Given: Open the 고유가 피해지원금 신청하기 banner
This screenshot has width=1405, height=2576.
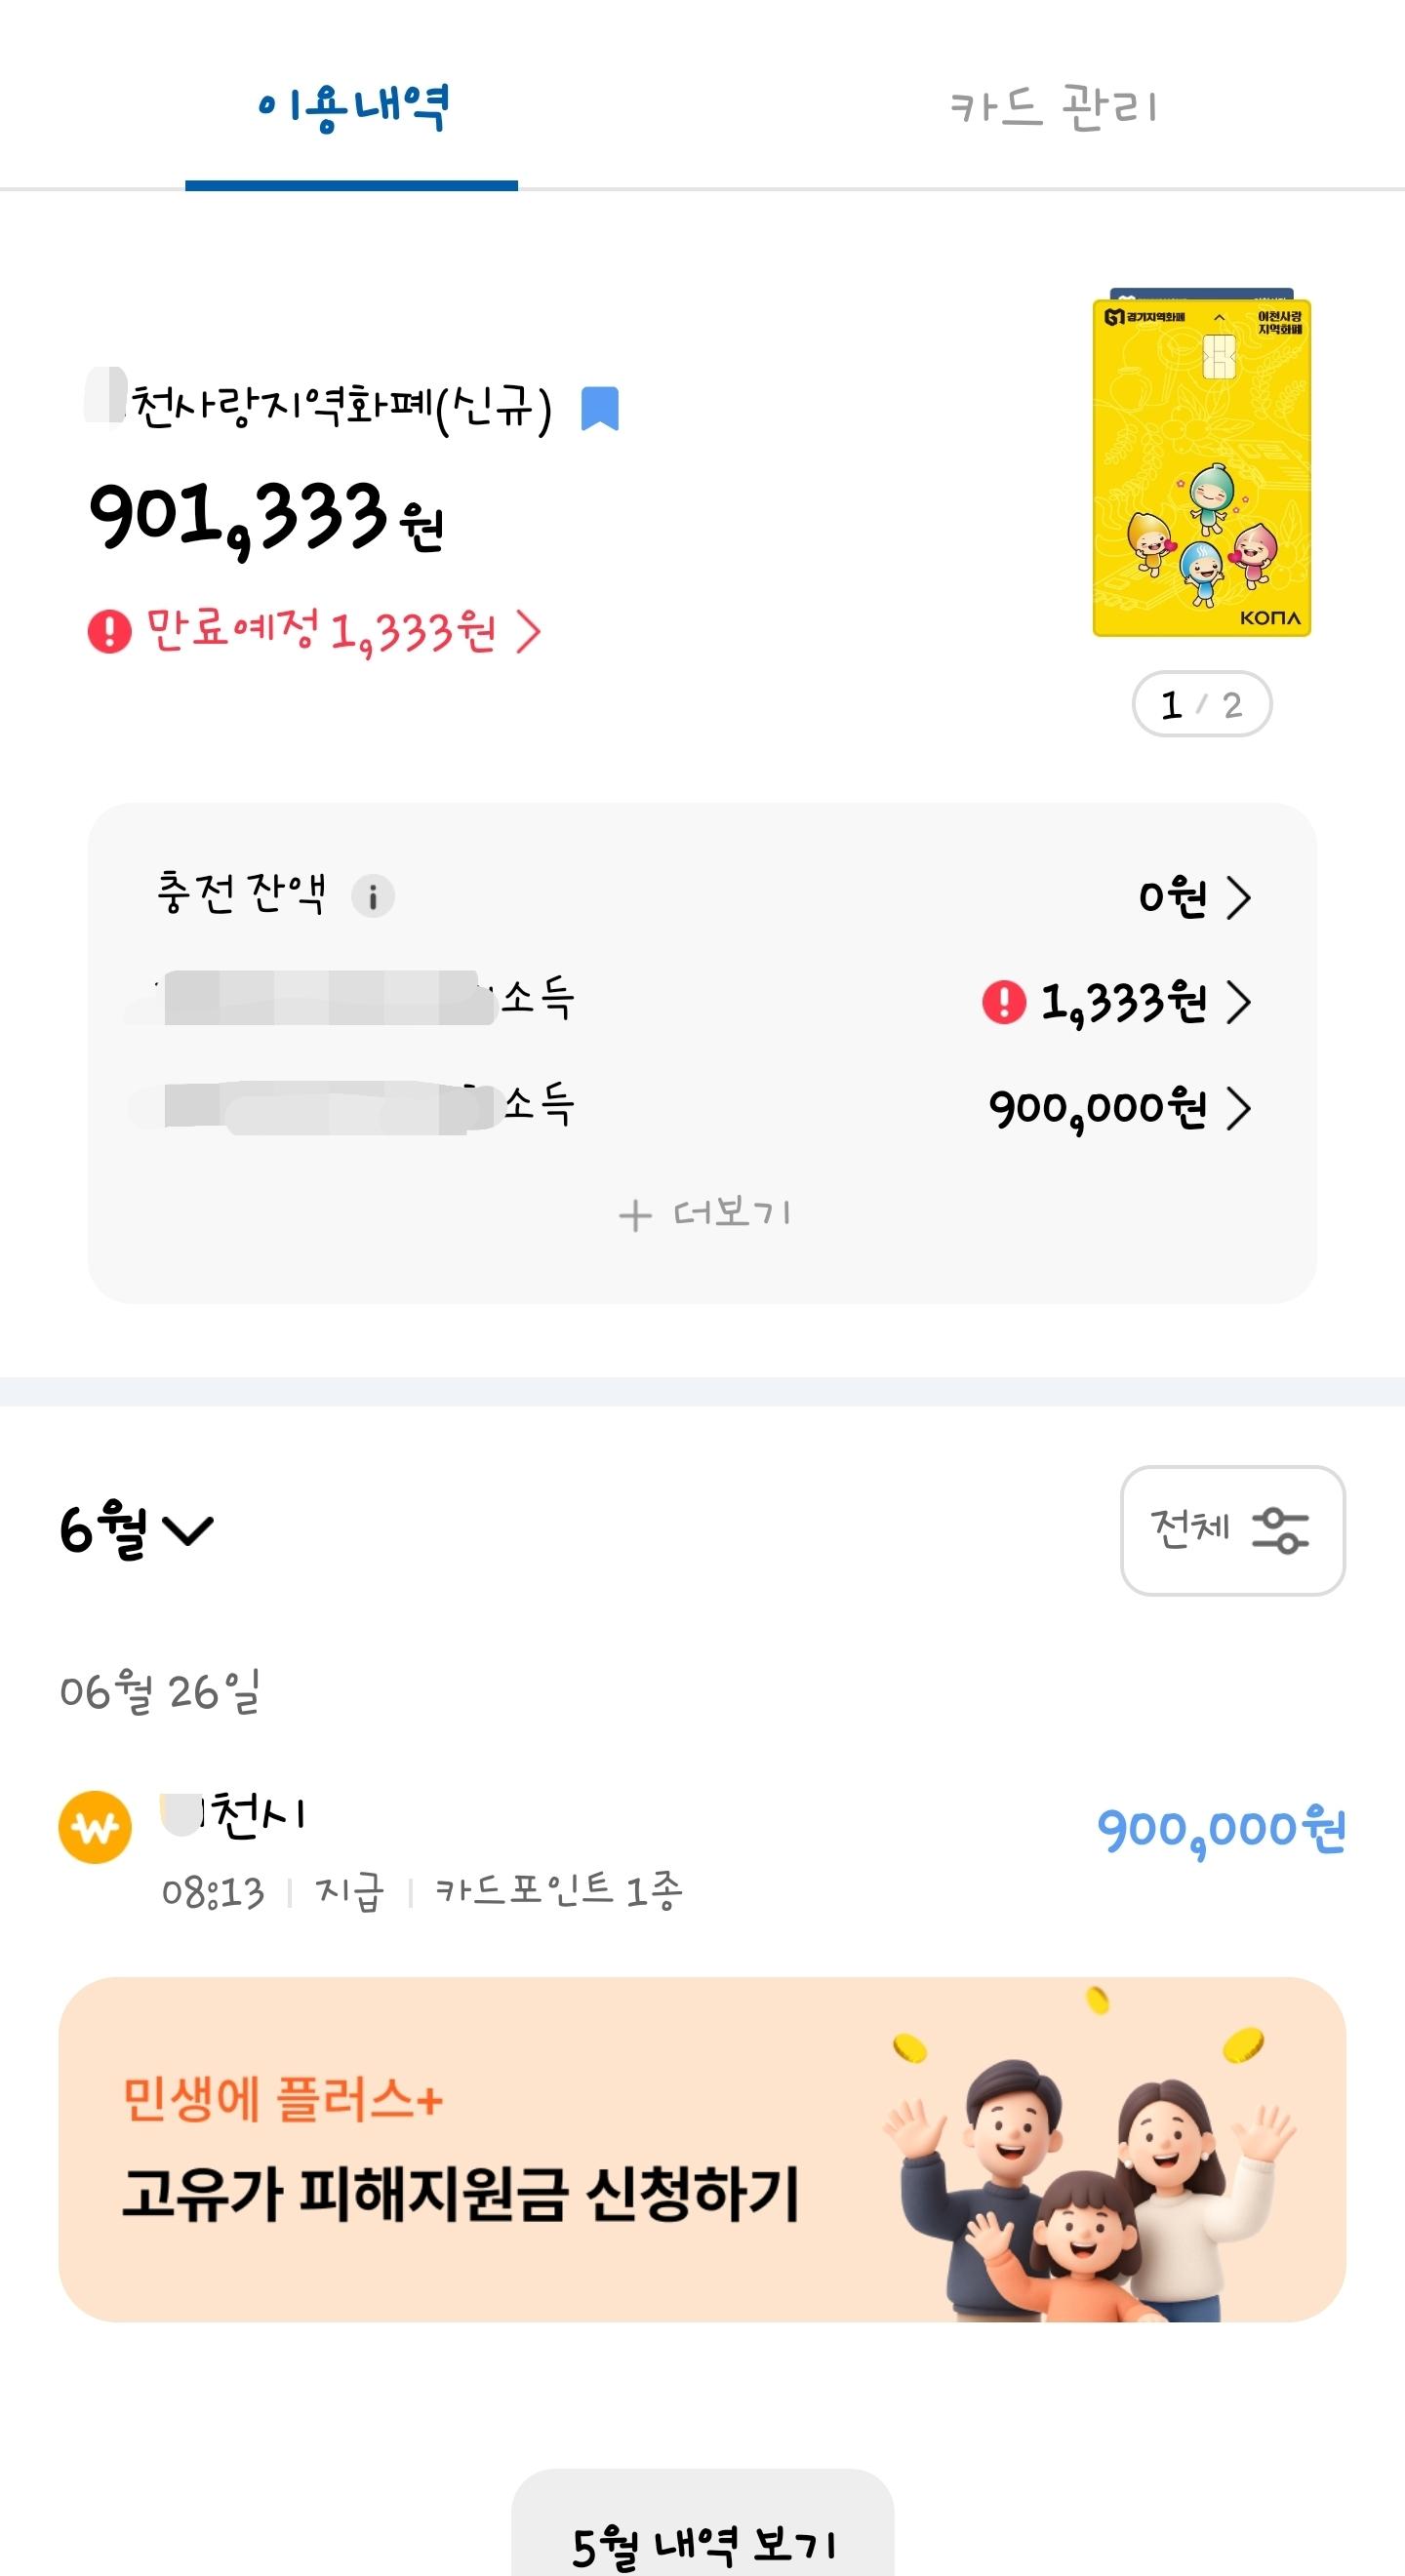Looking at the screenshot, I should (702, 2149).
